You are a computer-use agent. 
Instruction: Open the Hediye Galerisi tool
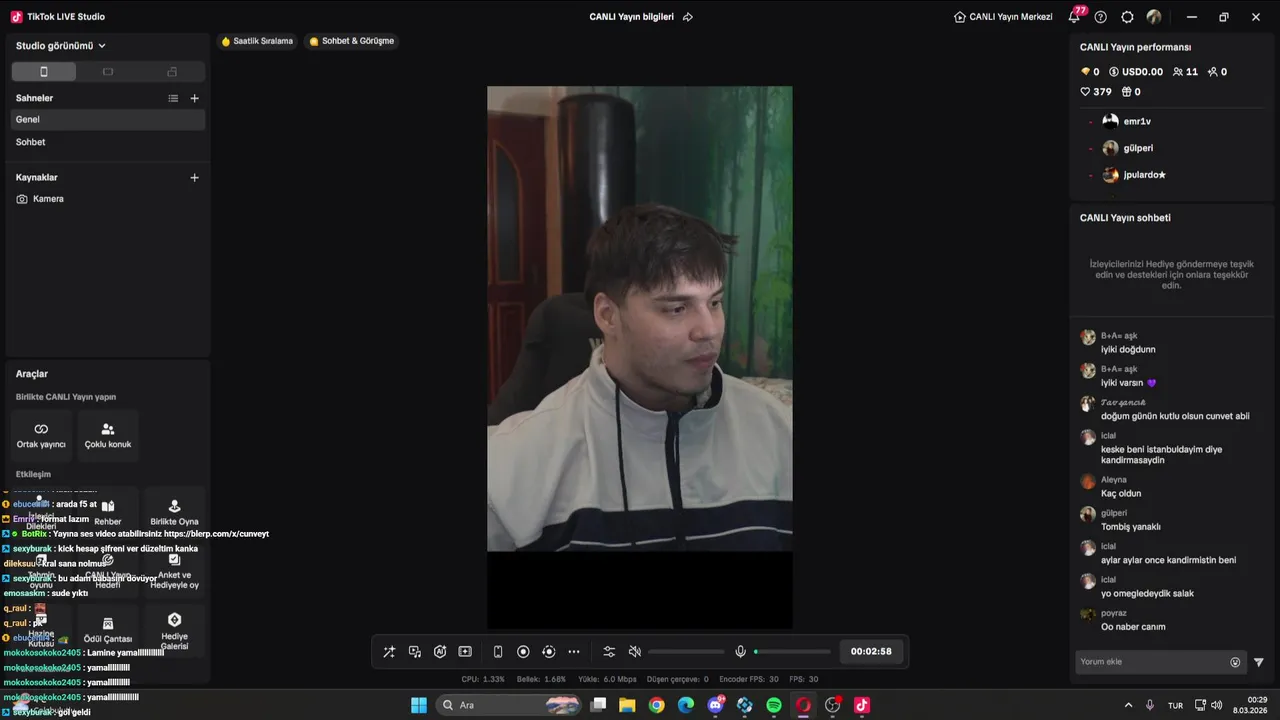tap(174, 631)
